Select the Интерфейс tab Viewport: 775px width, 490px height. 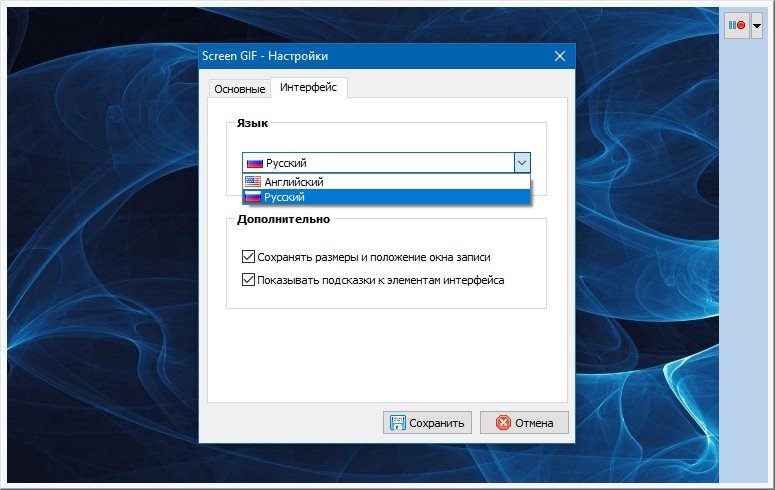coord(308,88)
